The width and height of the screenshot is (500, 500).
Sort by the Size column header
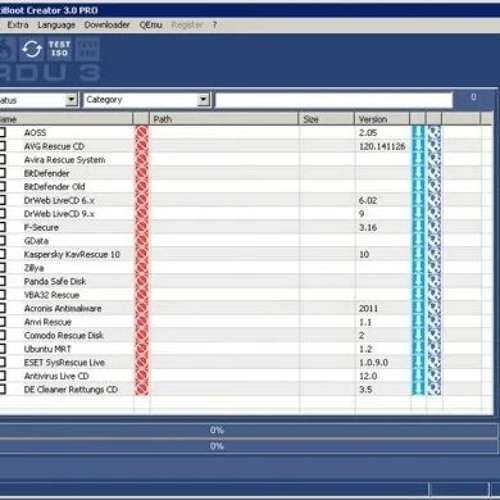pyautogui.click(x=326, y=119)
